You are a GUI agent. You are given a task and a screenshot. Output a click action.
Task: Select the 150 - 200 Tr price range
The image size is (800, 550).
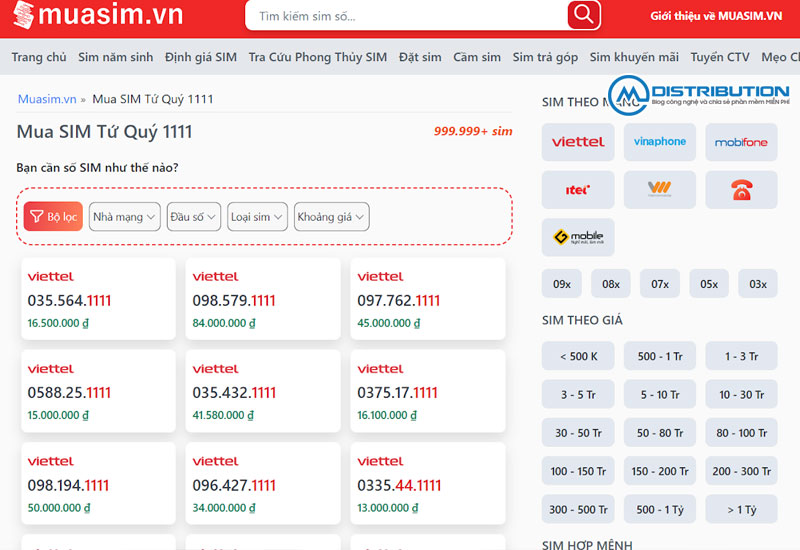tap(660, 470)
